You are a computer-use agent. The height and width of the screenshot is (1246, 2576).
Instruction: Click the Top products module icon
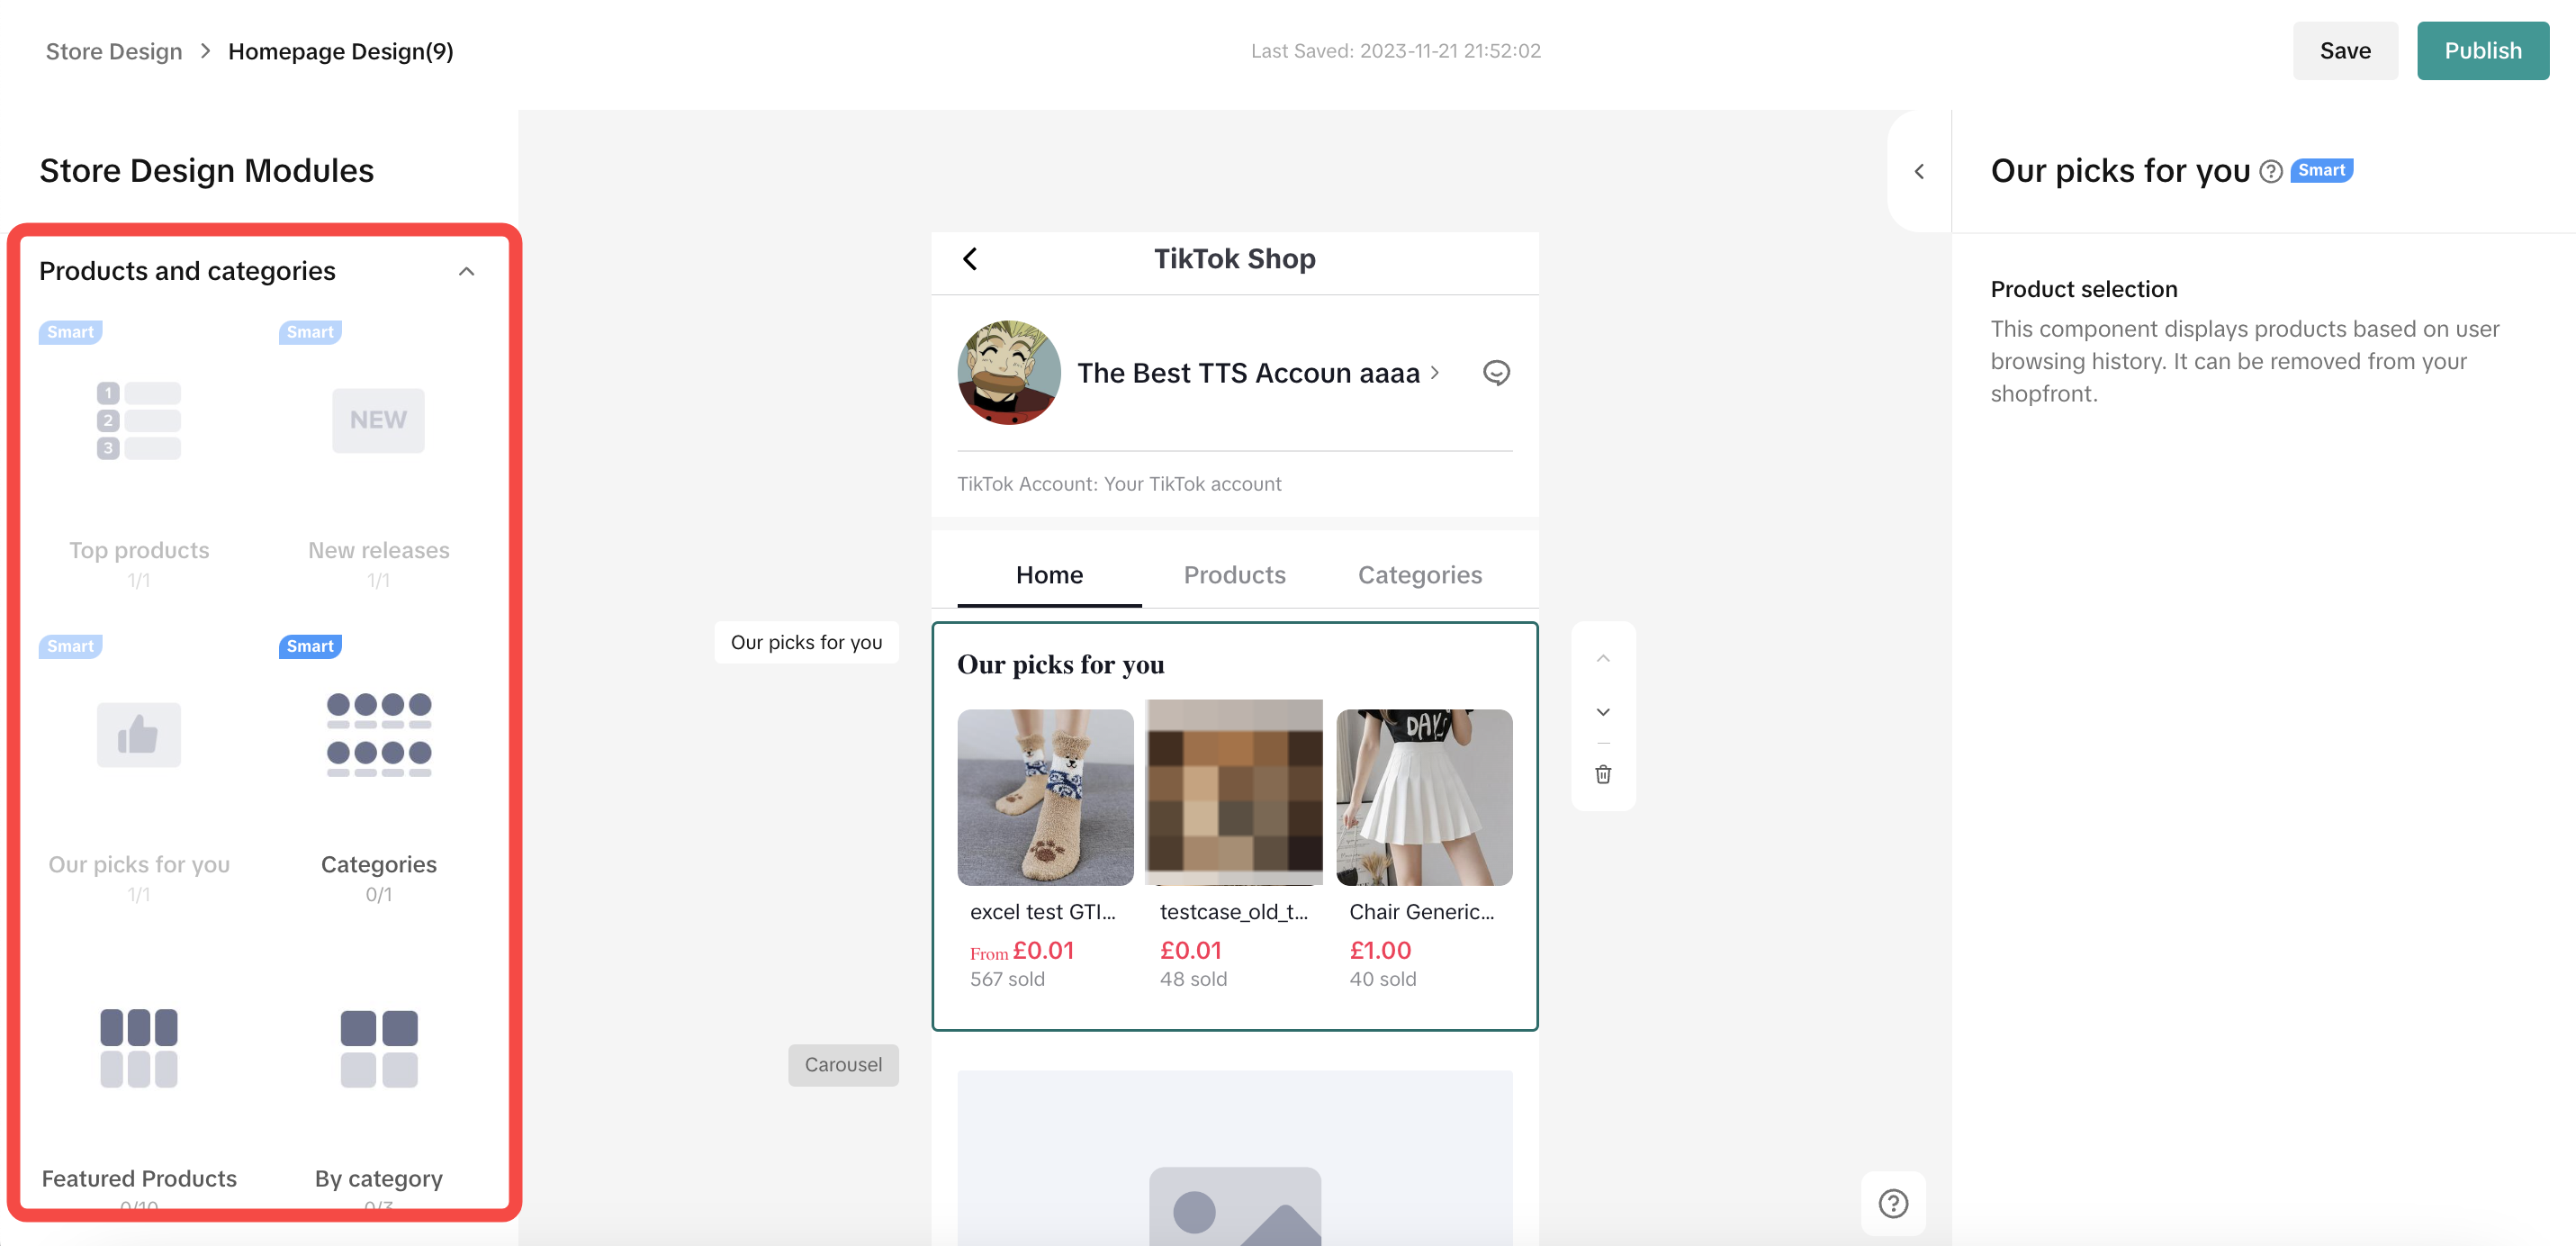coord(139,421)
